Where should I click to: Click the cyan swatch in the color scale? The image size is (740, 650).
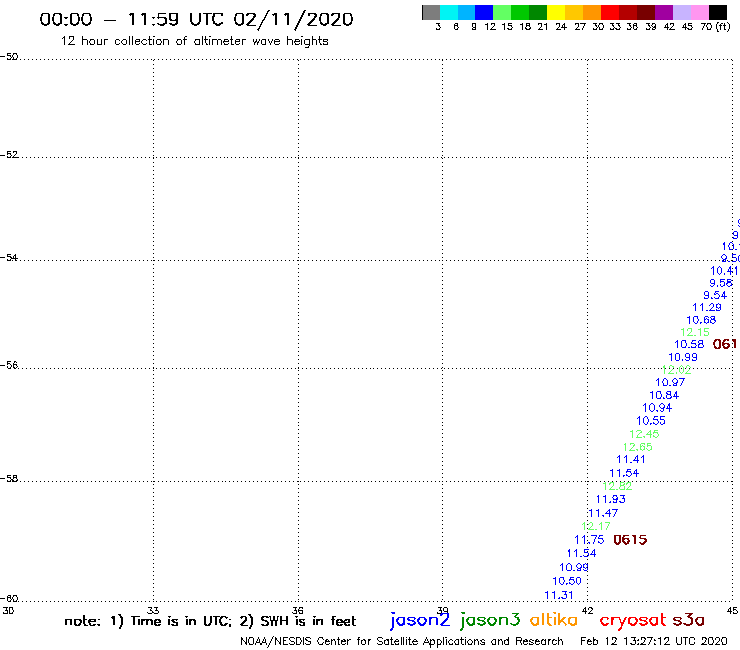(x=449, y=12)
